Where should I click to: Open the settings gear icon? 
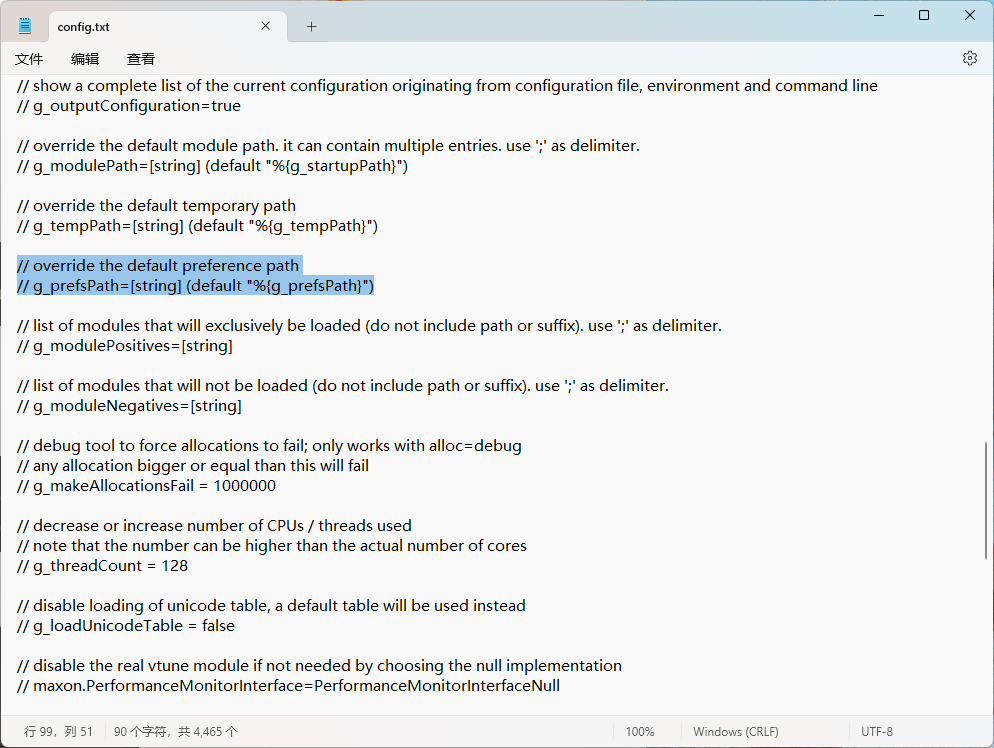(969, 58)
